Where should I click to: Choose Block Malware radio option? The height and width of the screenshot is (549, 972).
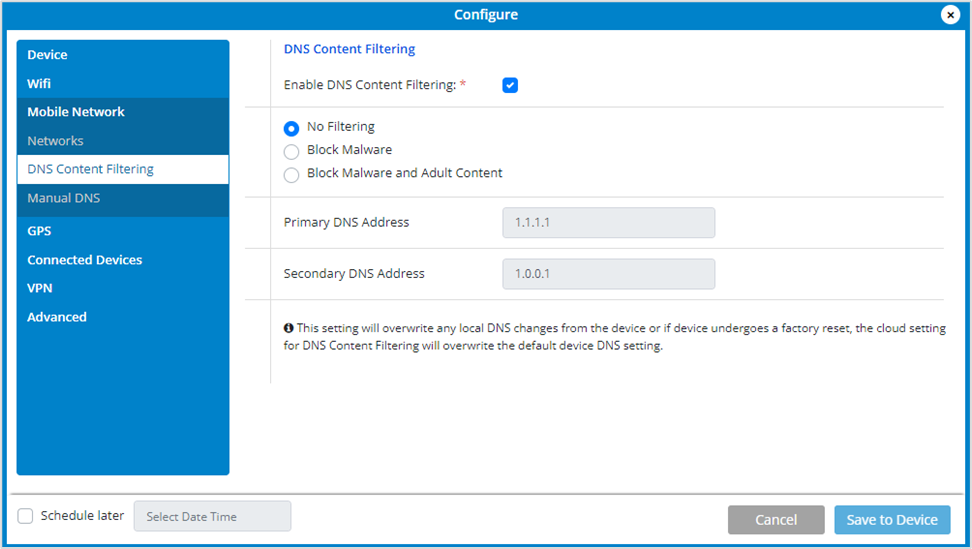[291, 152]
